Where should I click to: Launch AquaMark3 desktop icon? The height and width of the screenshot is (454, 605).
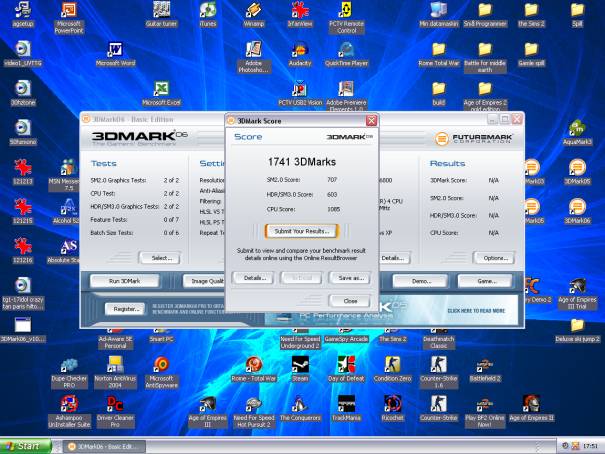pyautogui.click(x=577, y=133)
